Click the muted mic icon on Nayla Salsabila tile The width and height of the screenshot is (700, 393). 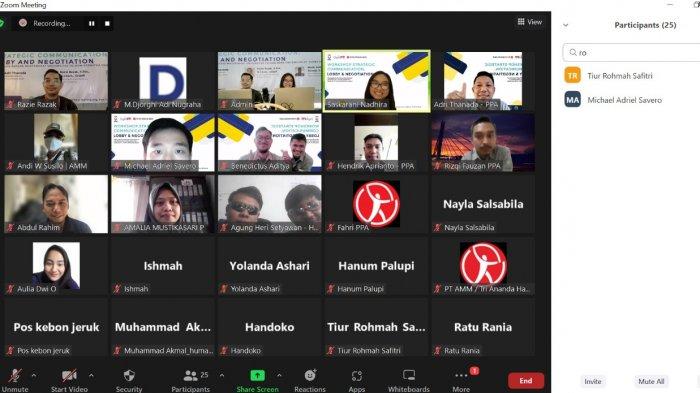coord(438,227)
